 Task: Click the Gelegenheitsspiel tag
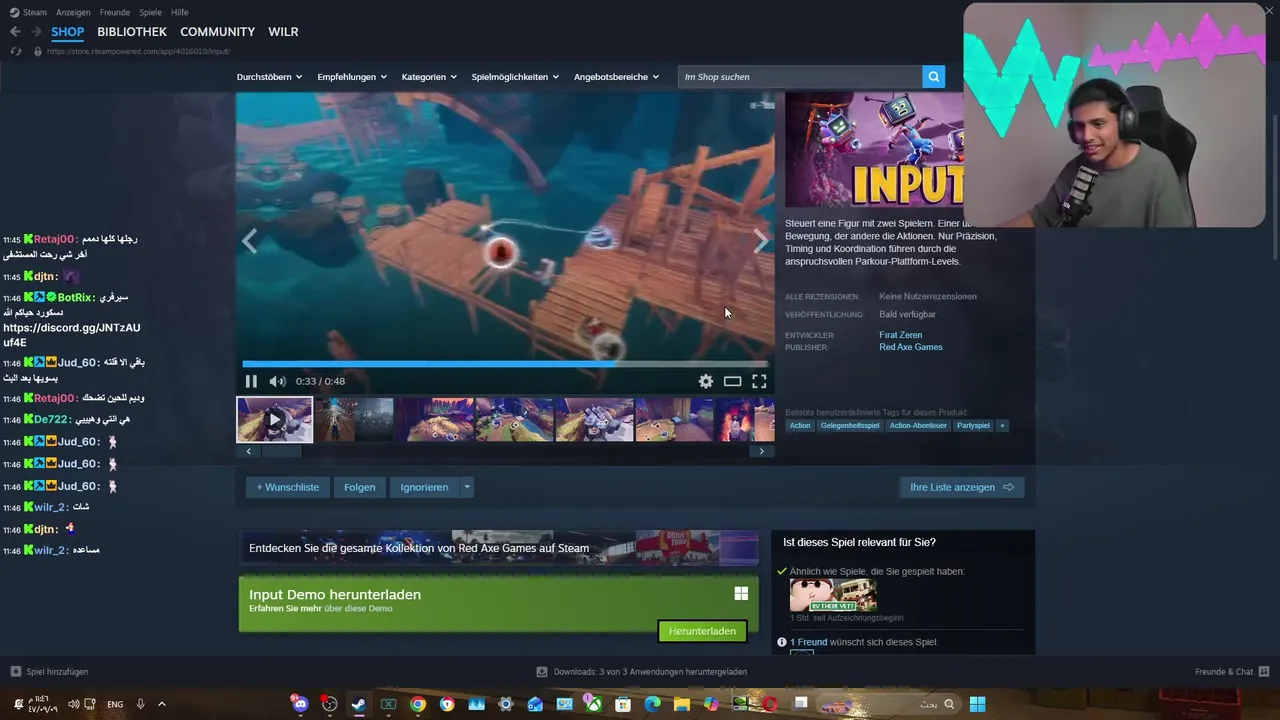coord(850,426)
